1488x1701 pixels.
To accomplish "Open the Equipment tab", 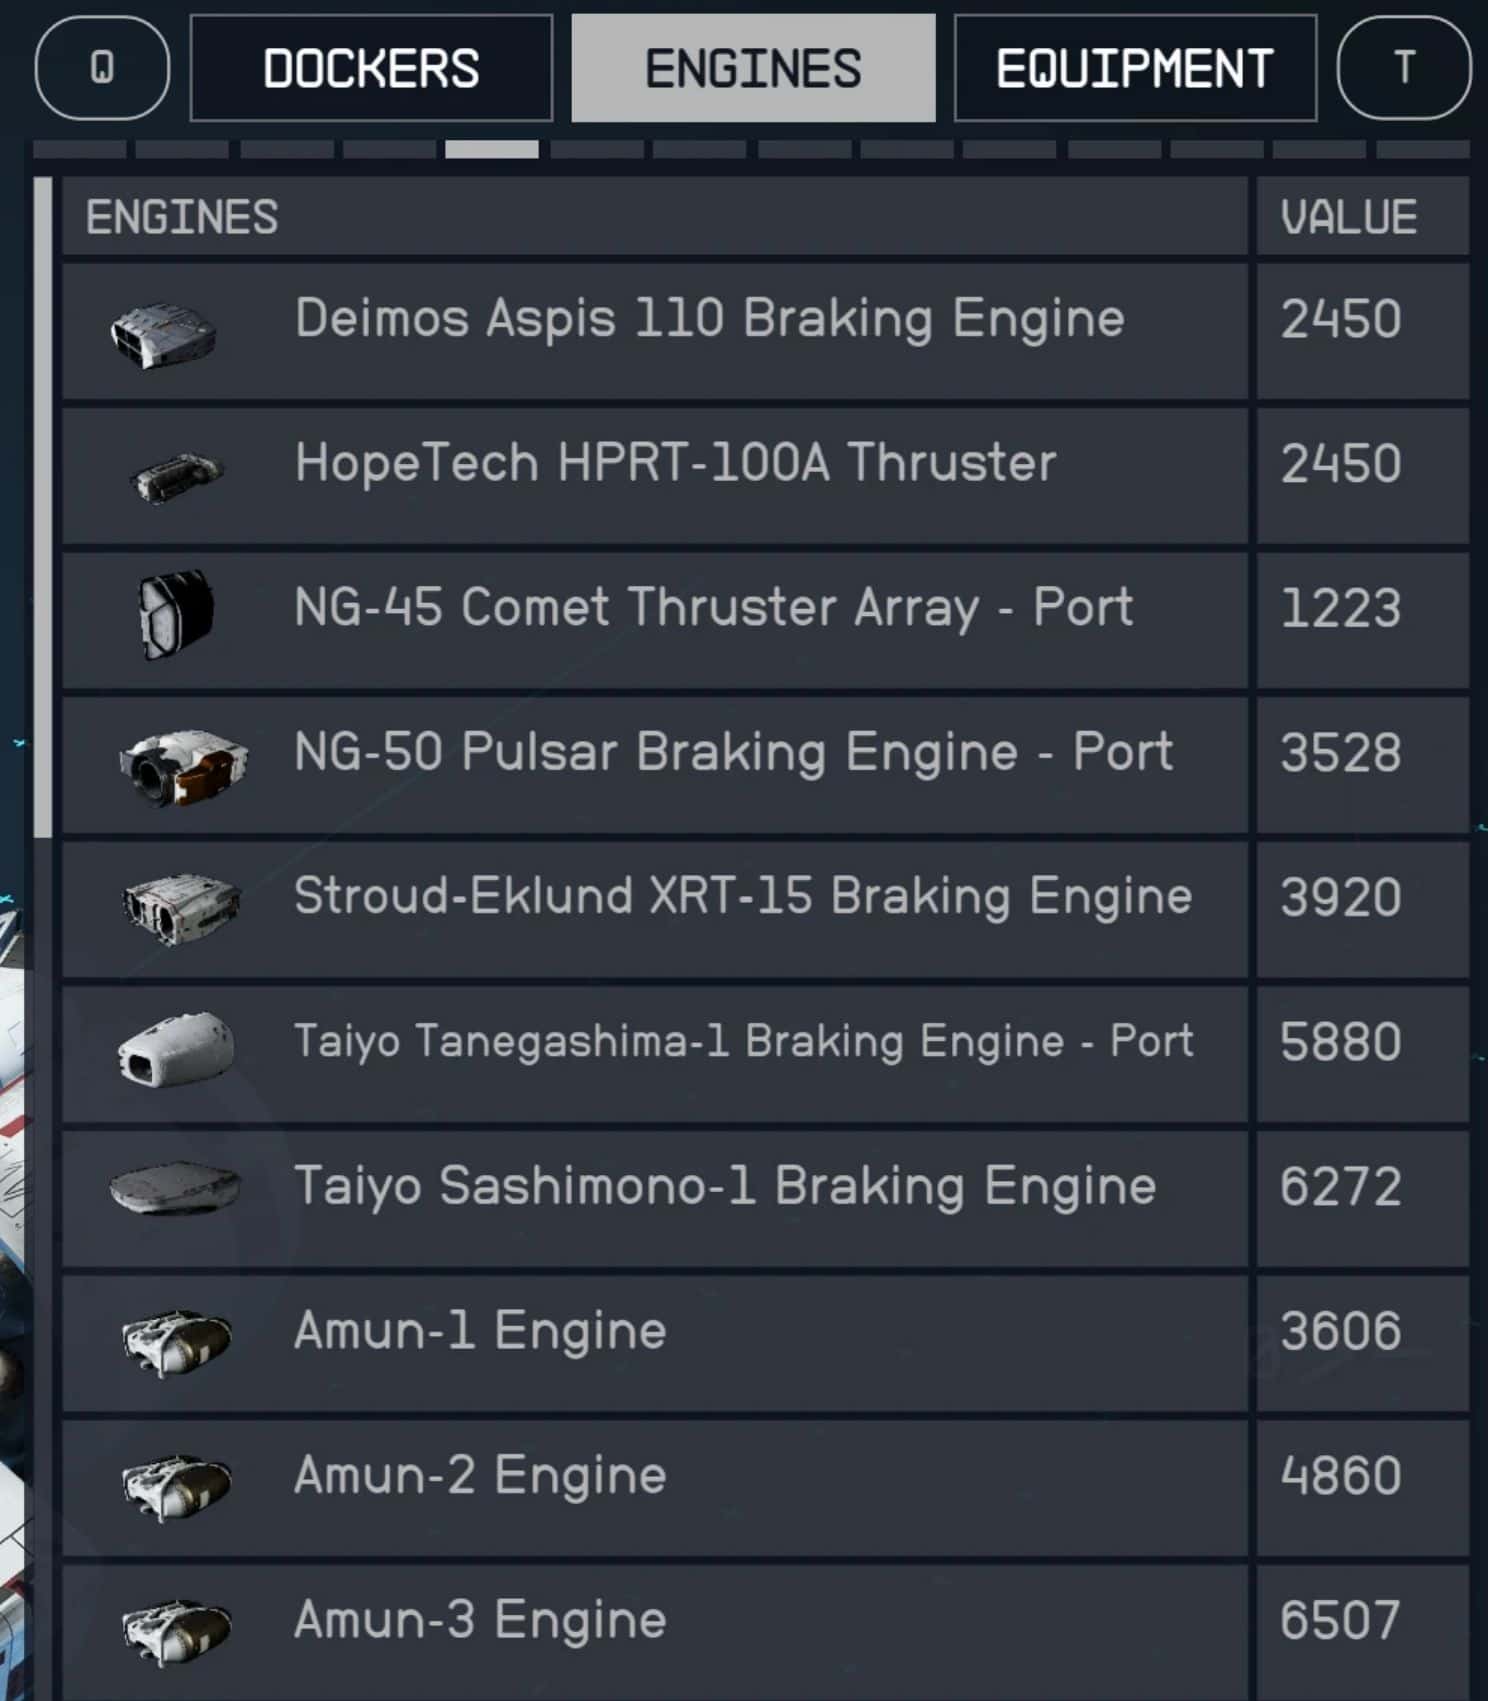I will pyautogui.click(x=1135, y=69).
